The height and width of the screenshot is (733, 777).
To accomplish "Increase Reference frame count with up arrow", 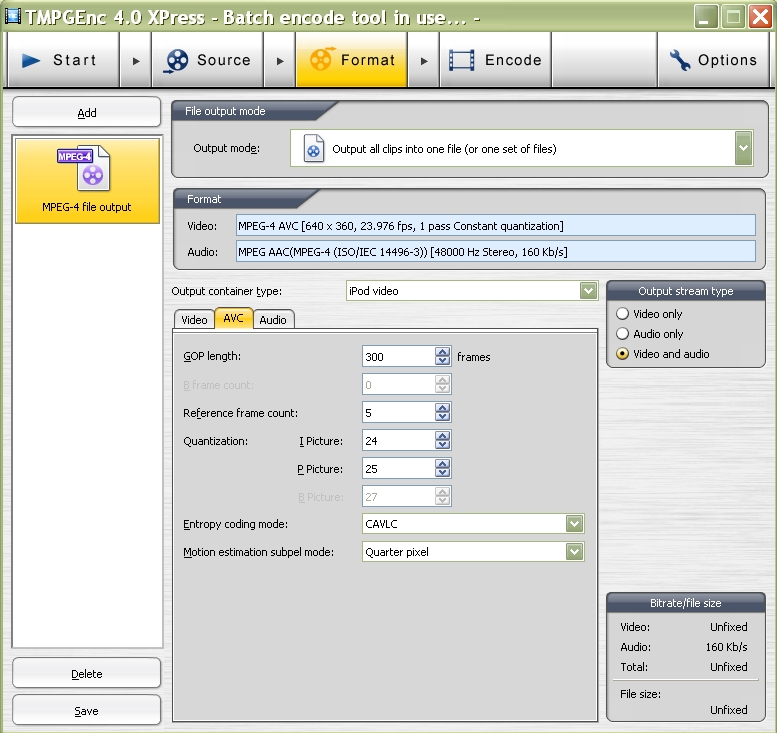I will pyautogui.click(x=443, y=407).
